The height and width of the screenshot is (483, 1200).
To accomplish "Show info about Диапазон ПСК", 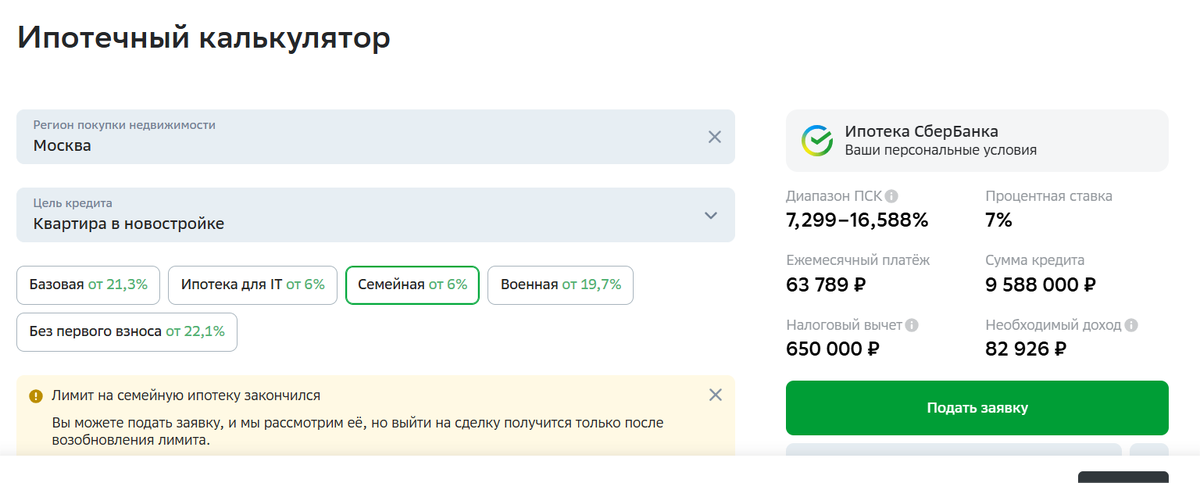I will pos(891,196).
